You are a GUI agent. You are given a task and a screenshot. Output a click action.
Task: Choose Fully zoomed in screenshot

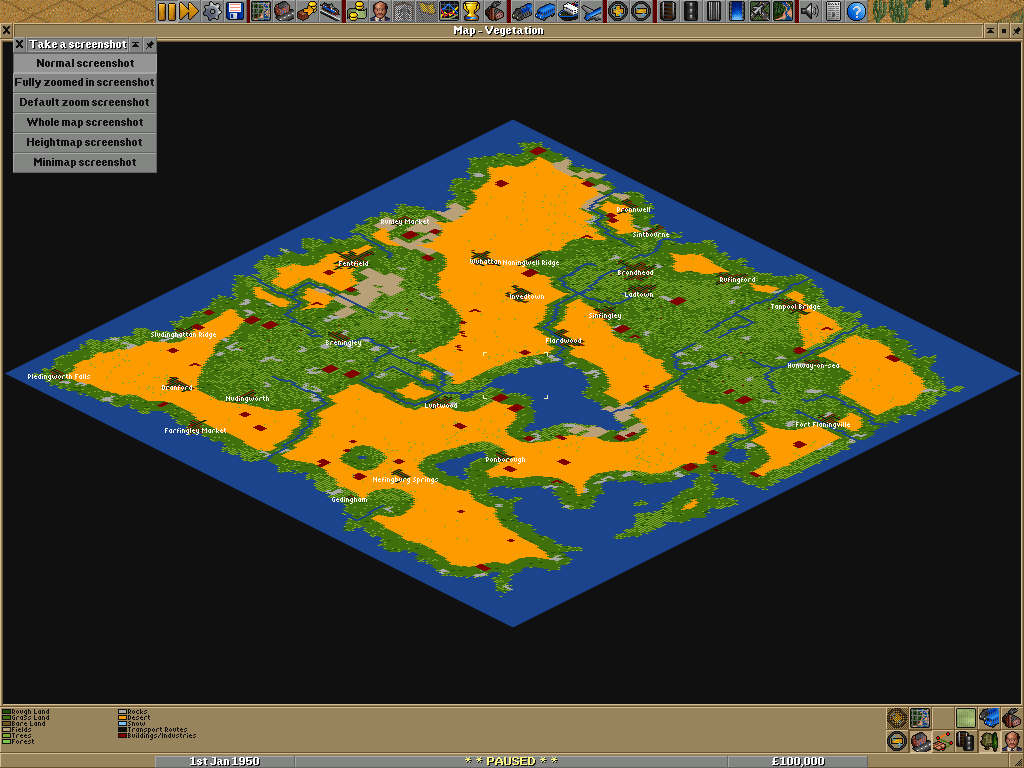[x=85, y=82]
